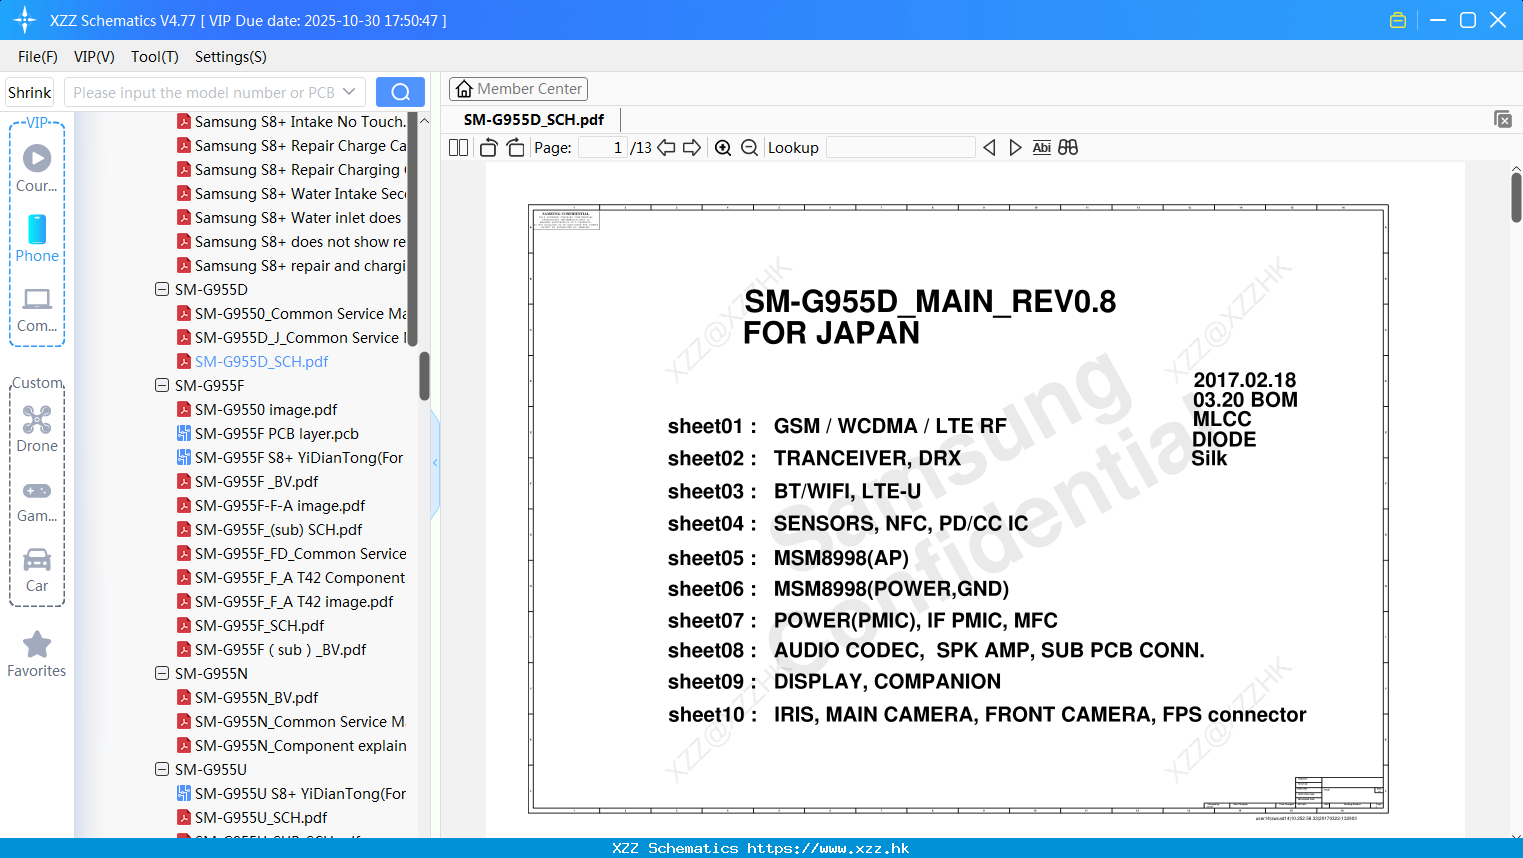Select the SM-G955D_SCH.pdf tab

click(533, 119)
